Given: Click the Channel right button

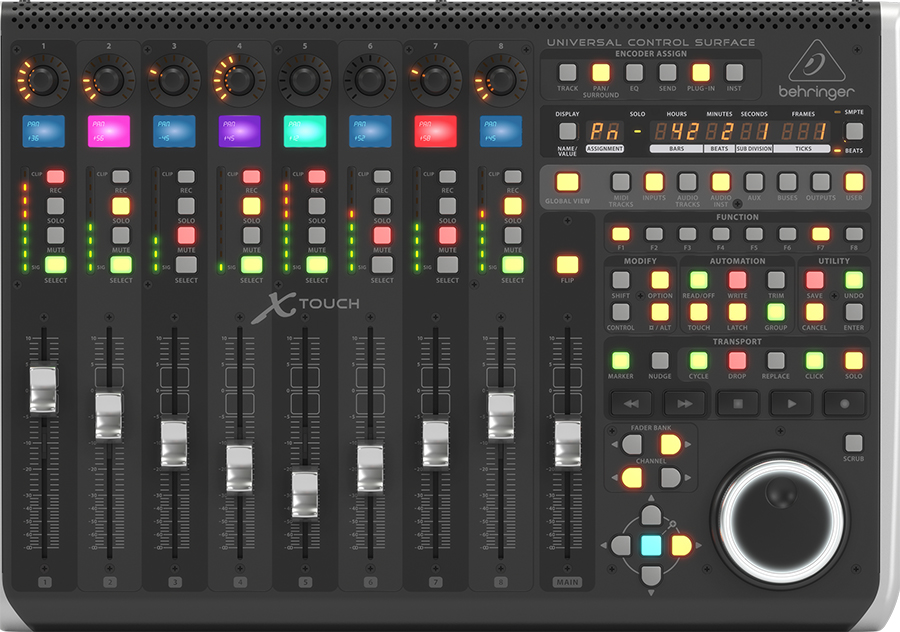Looking at the screenshot, I should click(670, 477).
